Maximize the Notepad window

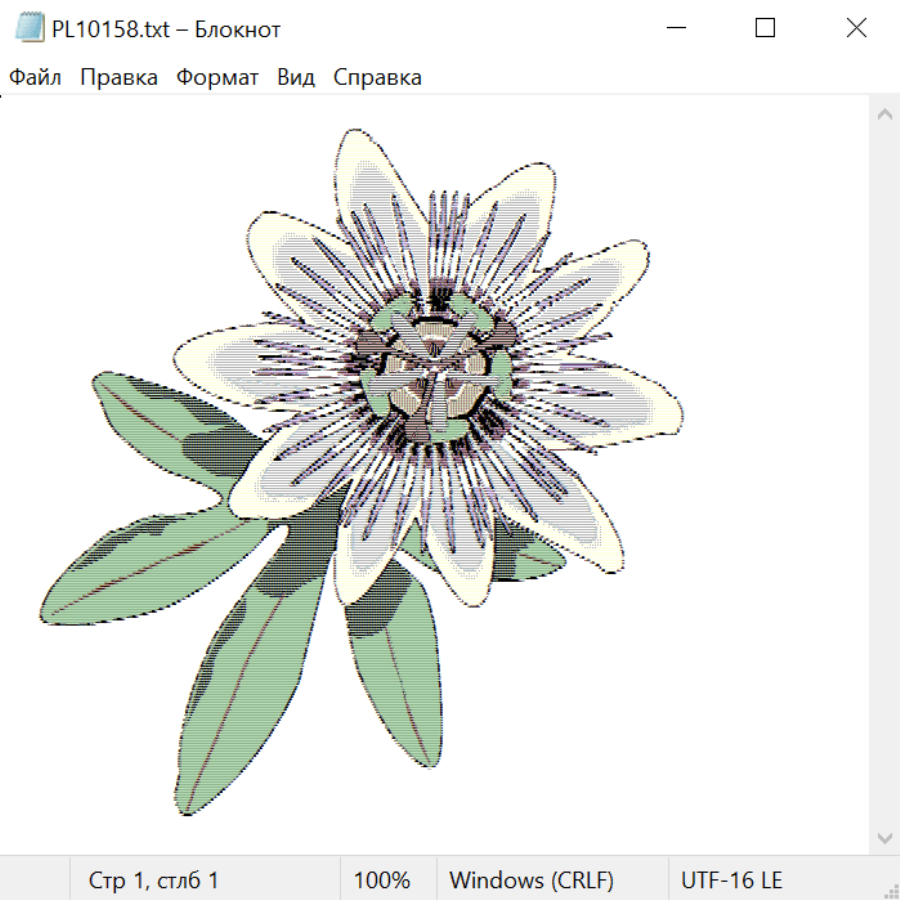click(765, 29)
